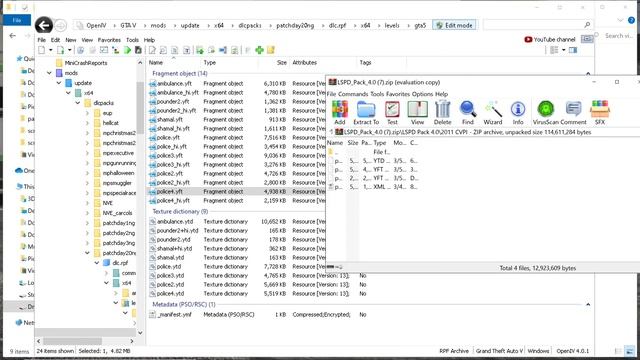
Task: Collapse the update tree node
Action: click(x=59, y=83)
